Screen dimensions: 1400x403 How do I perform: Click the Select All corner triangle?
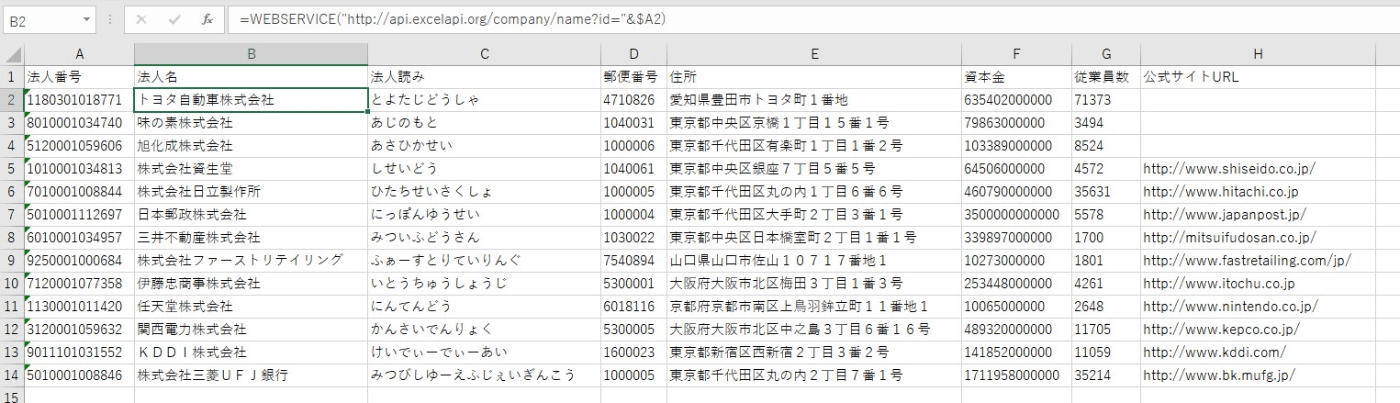(x=12, y=54)
